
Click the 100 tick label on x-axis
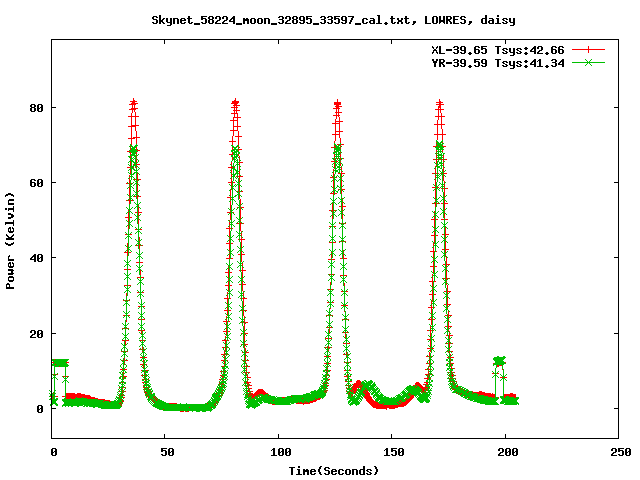280,452
